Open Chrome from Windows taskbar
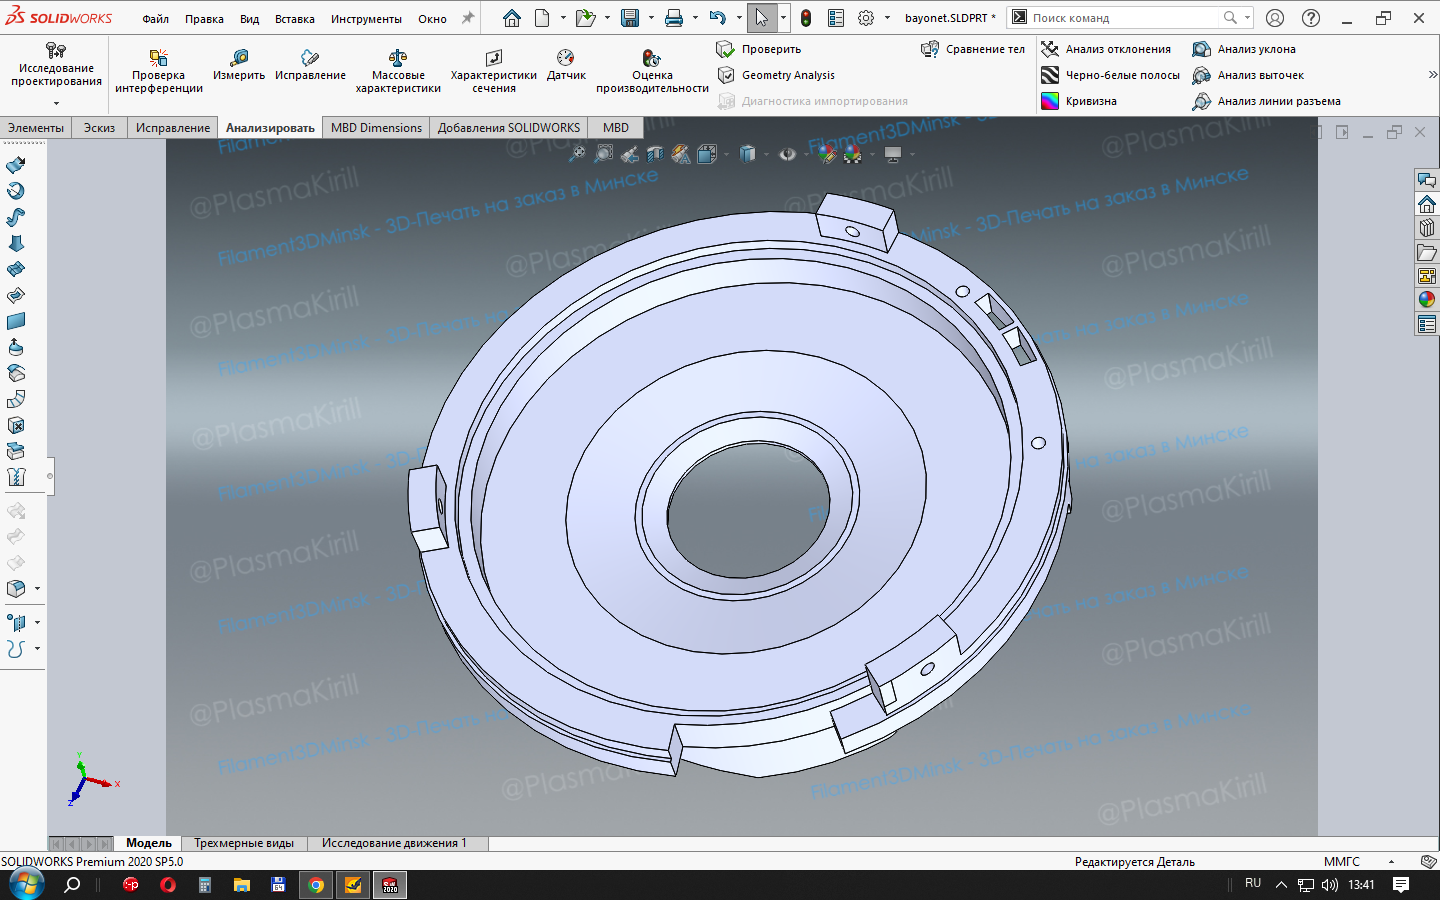Image resolution: width=1440 pixels, height=900 pixels. 316,885
